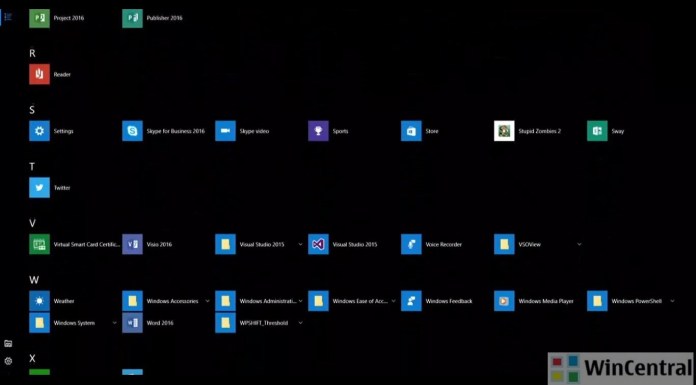The height and width of the screenshot is (385, 696).
Task: Expand the WPSHIFT_Threshold chevron
Action: tap(301, 323)
